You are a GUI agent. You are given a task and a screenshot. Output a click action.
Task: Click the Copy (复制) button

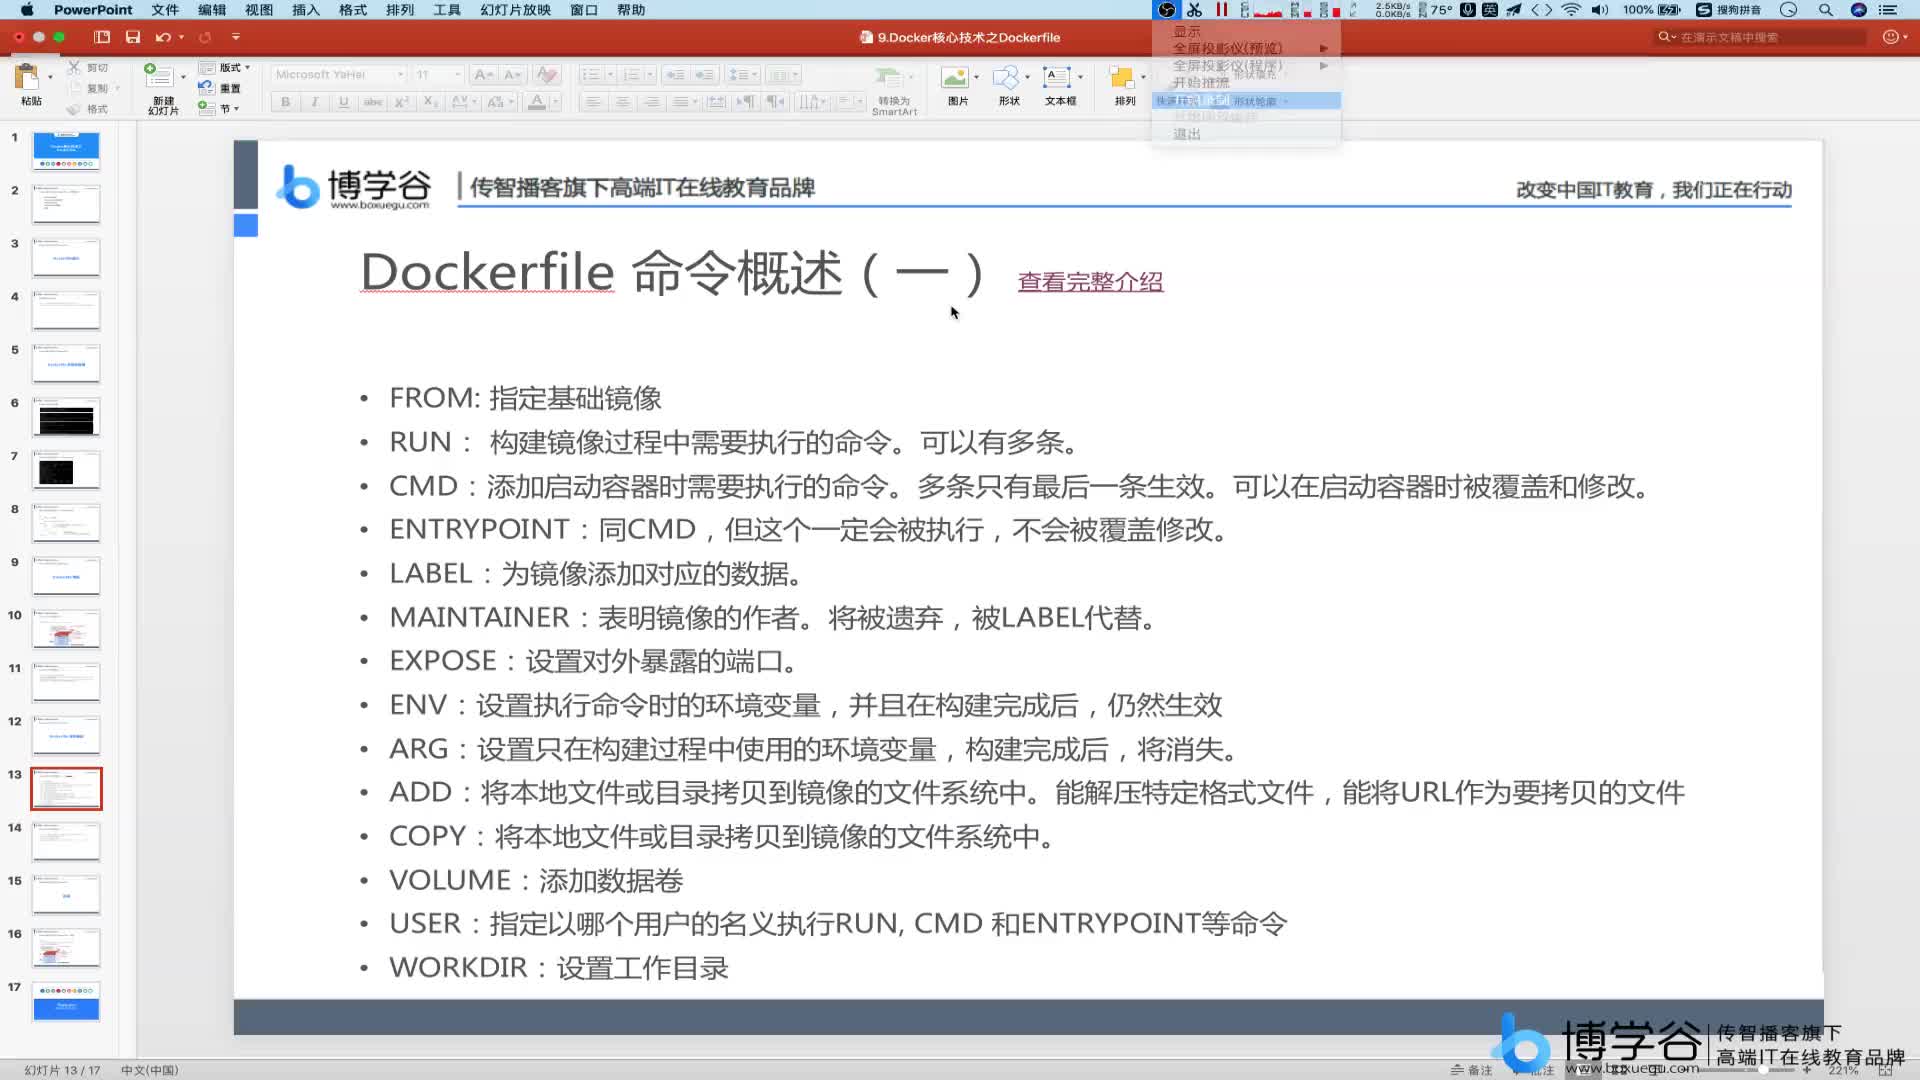click(87, 88)
